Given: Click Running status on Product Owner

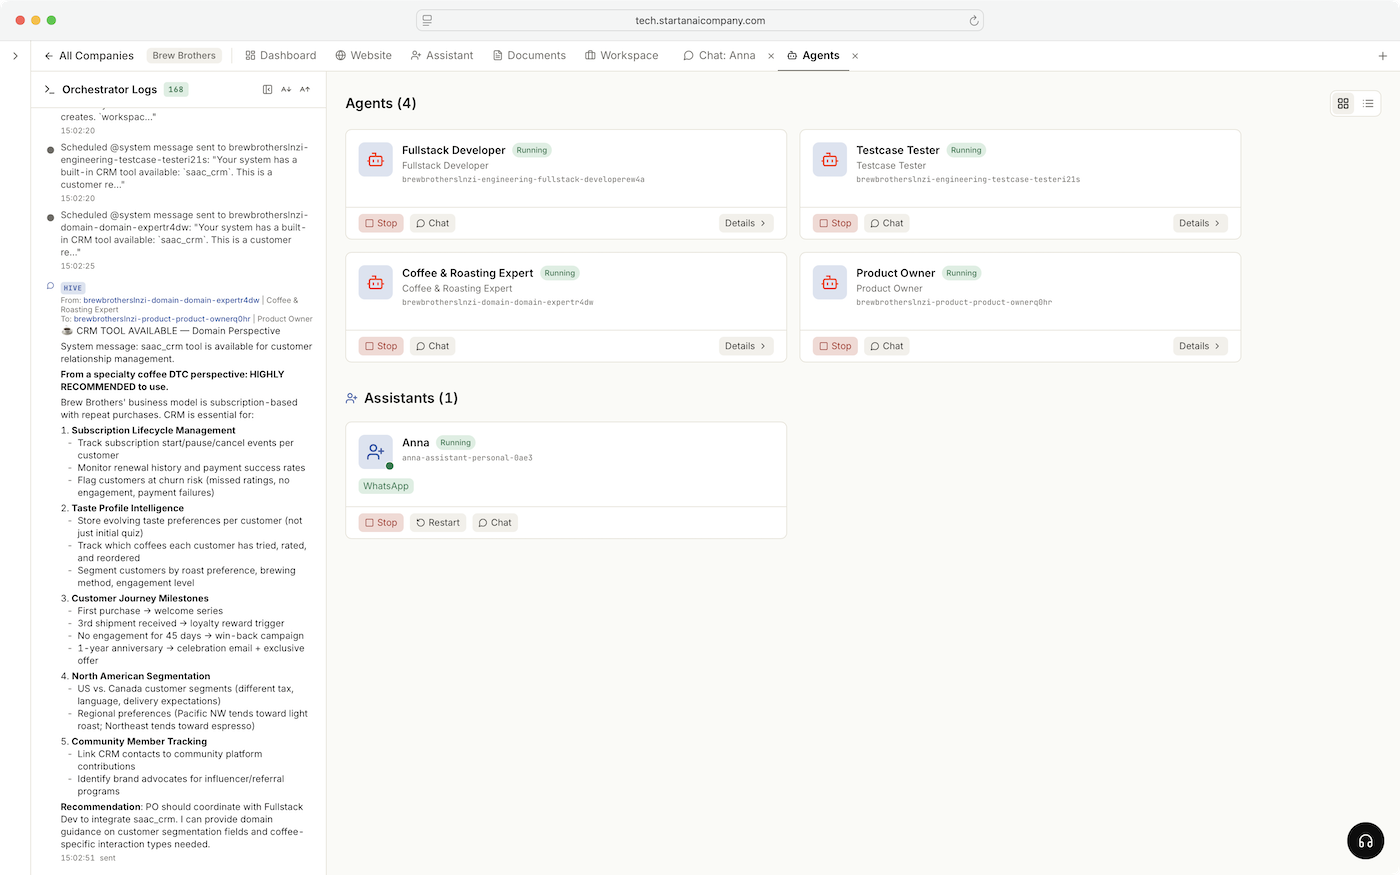Looking at the screenshot, I should tap(961, 273).
